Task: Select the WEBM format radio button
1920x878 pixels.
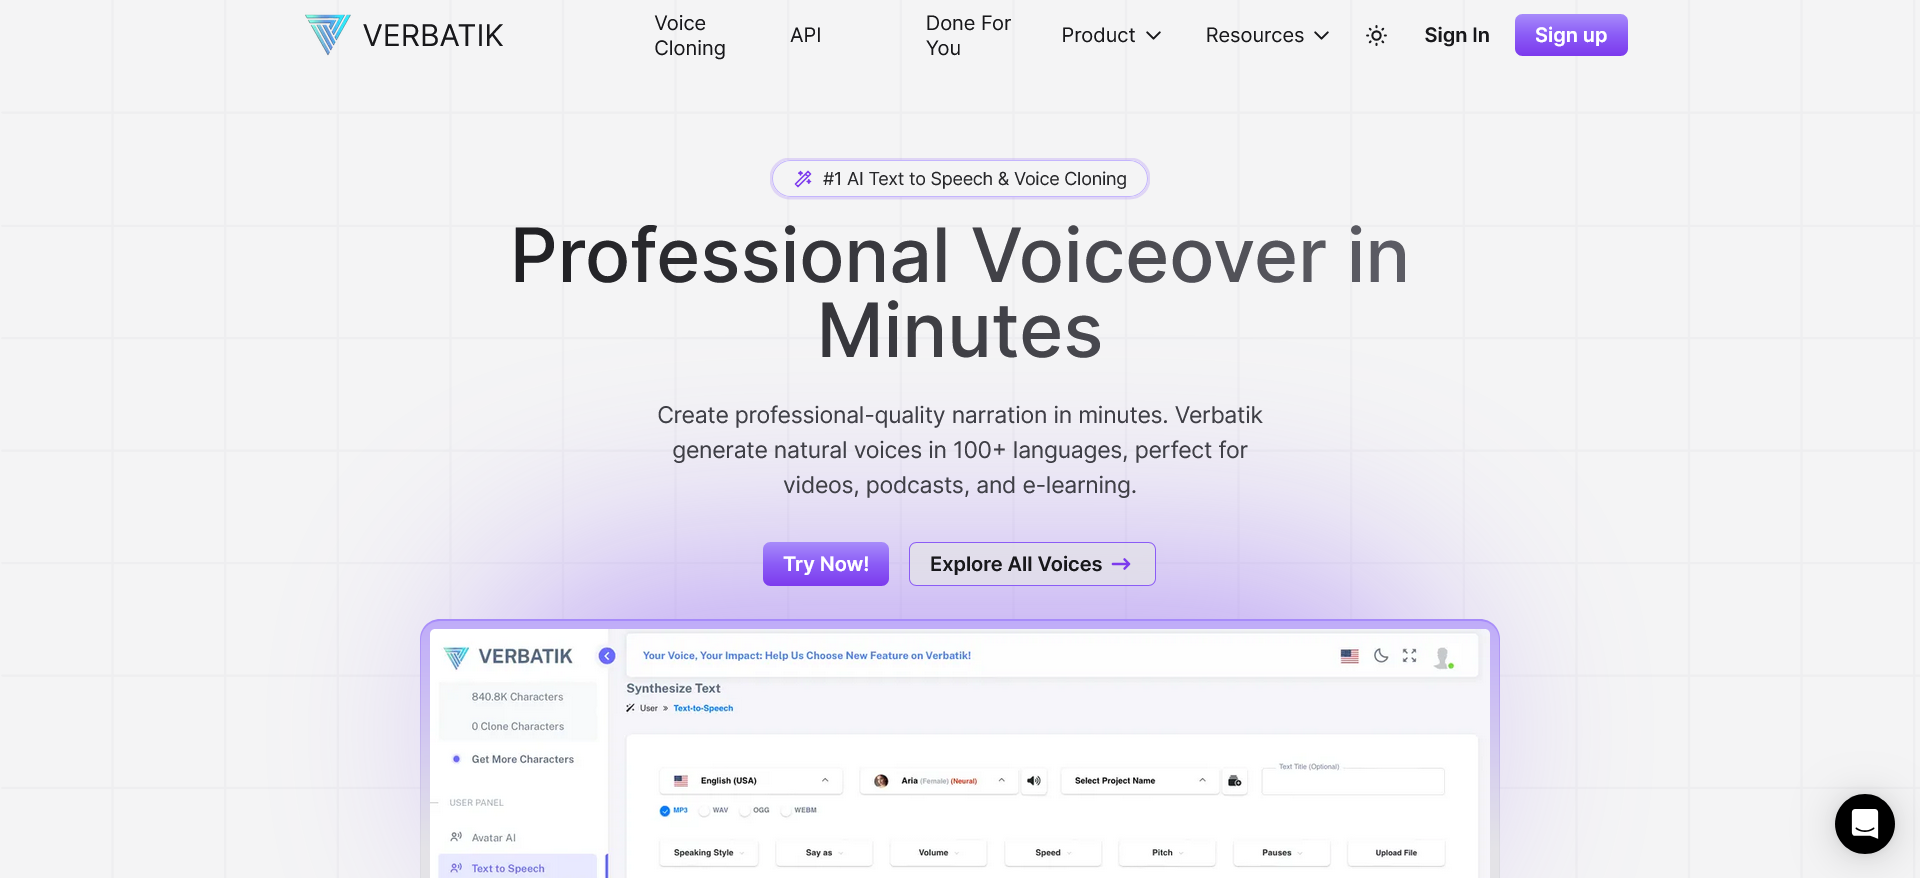Action: pos(786,811)
